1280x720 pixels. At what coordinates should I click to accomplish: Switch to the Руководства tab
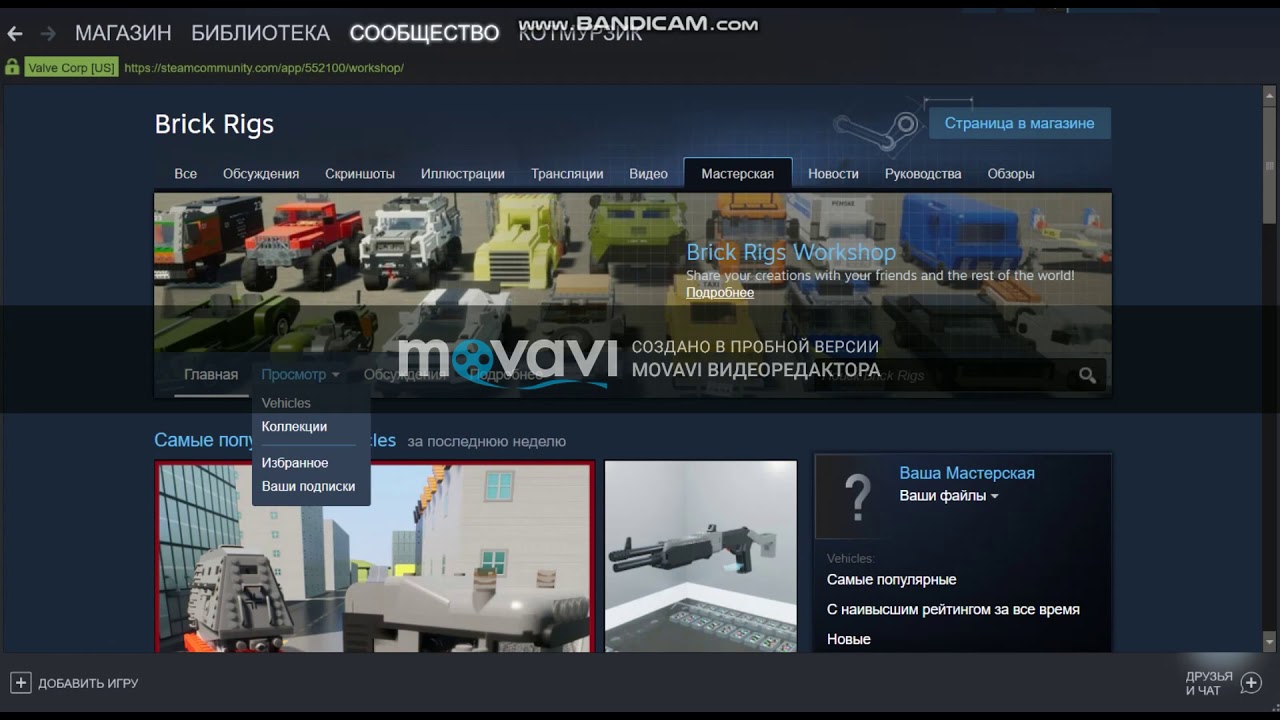923,173
